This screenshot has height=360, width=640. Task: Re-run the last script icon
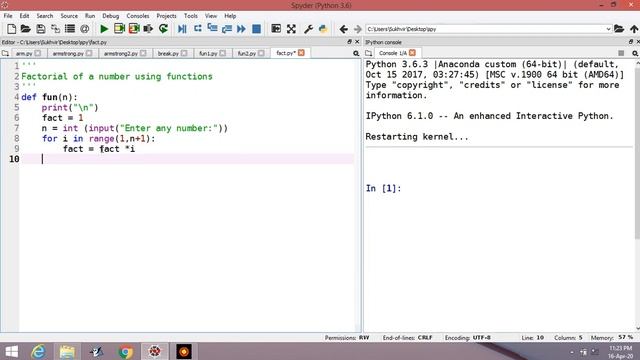tap(163, 29)
